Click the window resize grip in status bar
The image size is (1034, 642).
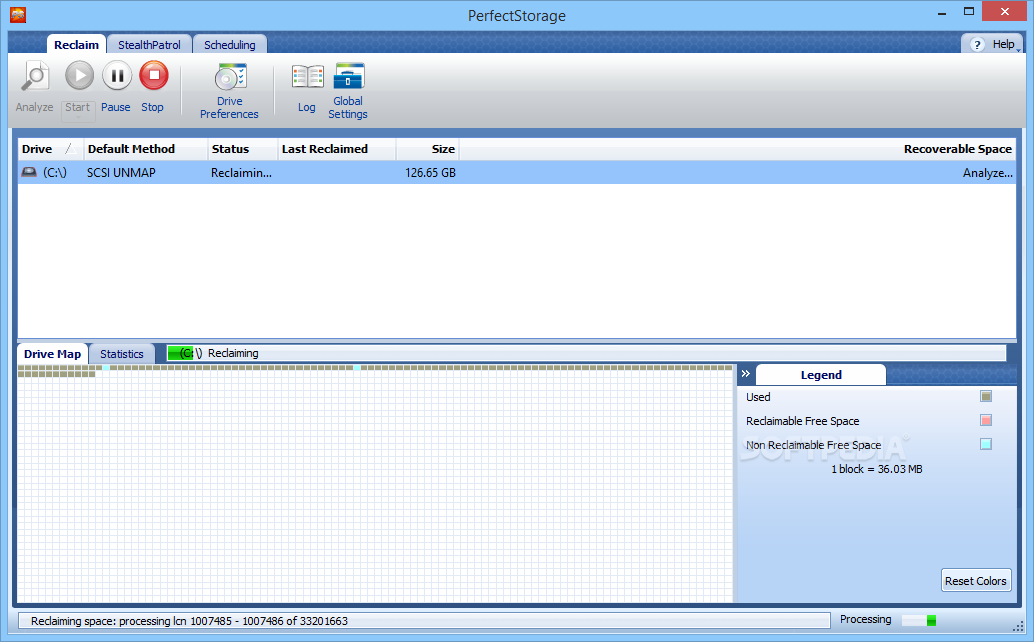point(1018,626)
